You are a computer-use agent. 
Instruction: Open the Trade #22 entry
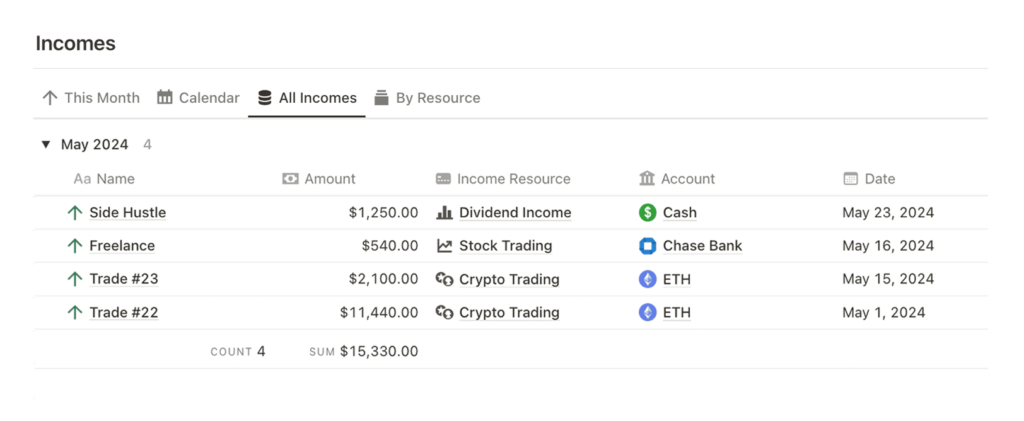pos(123,313)
